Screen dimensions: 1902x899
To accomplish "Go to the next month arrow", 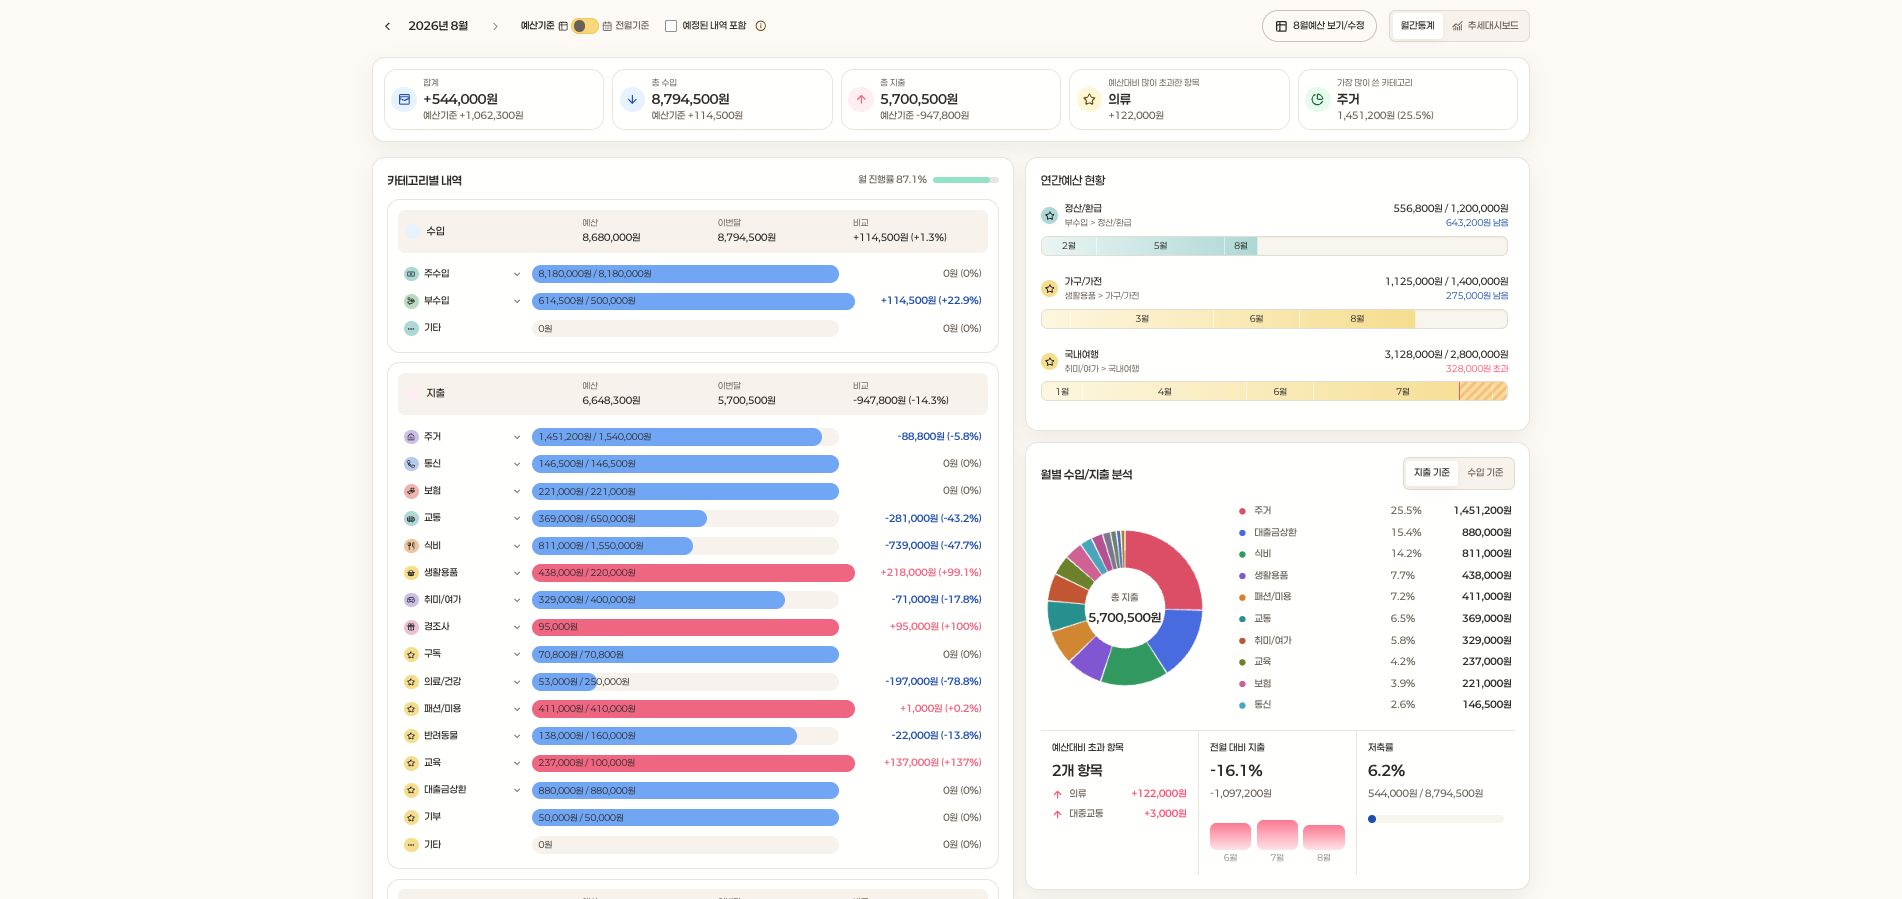I will (495, 26).
